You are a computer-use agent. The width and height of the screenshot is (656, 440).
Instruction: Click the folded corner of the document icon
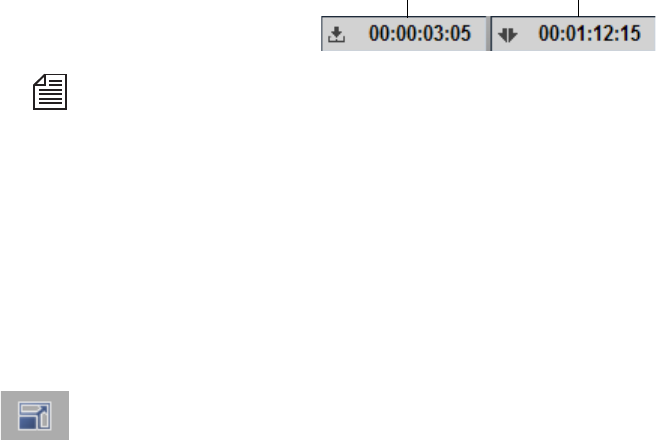tap(39, 80)
